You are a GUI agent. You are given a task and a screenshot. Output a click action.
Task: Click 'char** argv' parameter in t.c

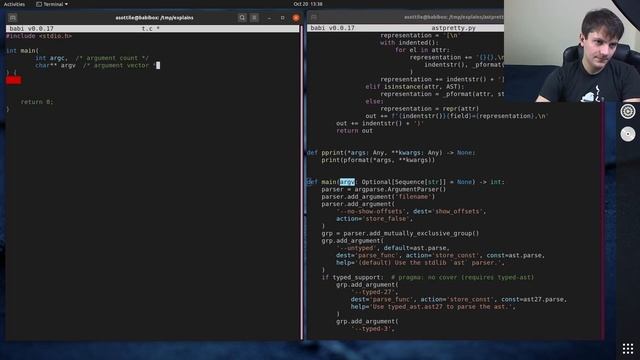click(x=55, y=66)
